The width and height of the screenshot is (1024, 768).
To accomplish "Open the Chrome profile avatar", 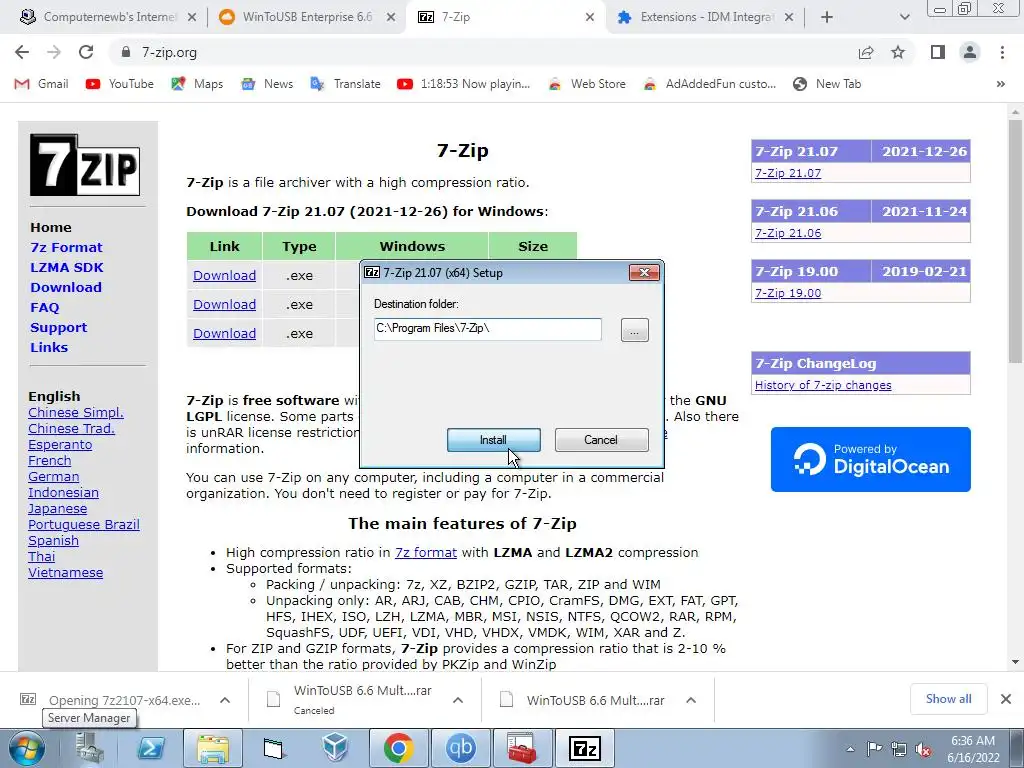I will point(970,52).
